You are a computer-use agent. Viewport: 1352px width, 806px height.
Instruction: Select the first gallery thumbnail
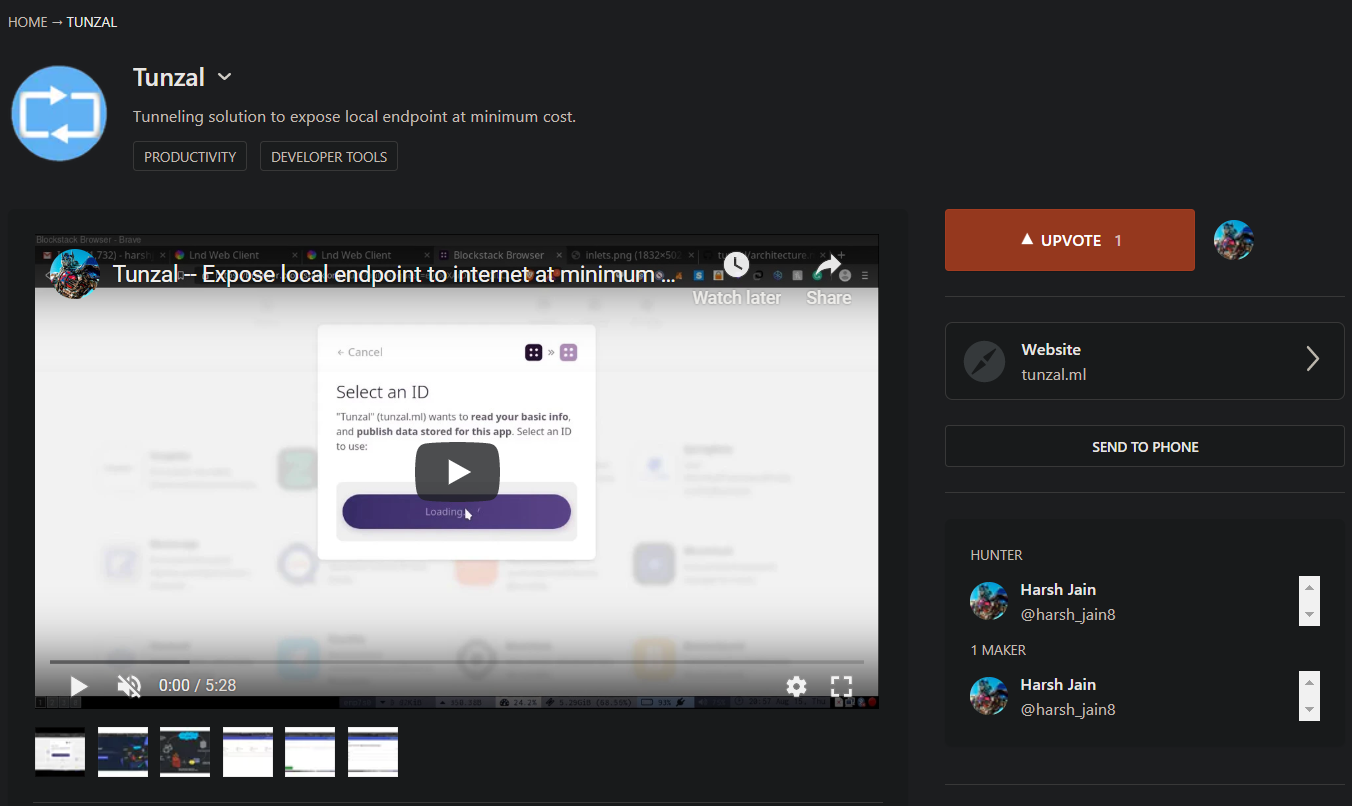60,752
